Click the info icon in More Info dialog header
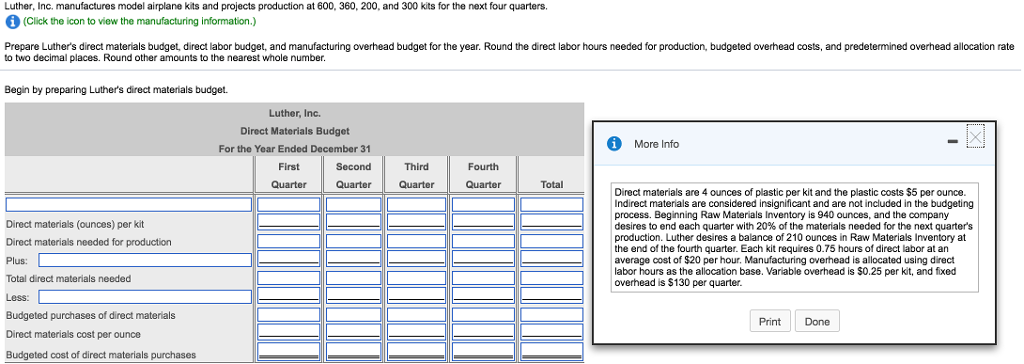This screenshot has height=364, width=1024. (x=615, y=144)
